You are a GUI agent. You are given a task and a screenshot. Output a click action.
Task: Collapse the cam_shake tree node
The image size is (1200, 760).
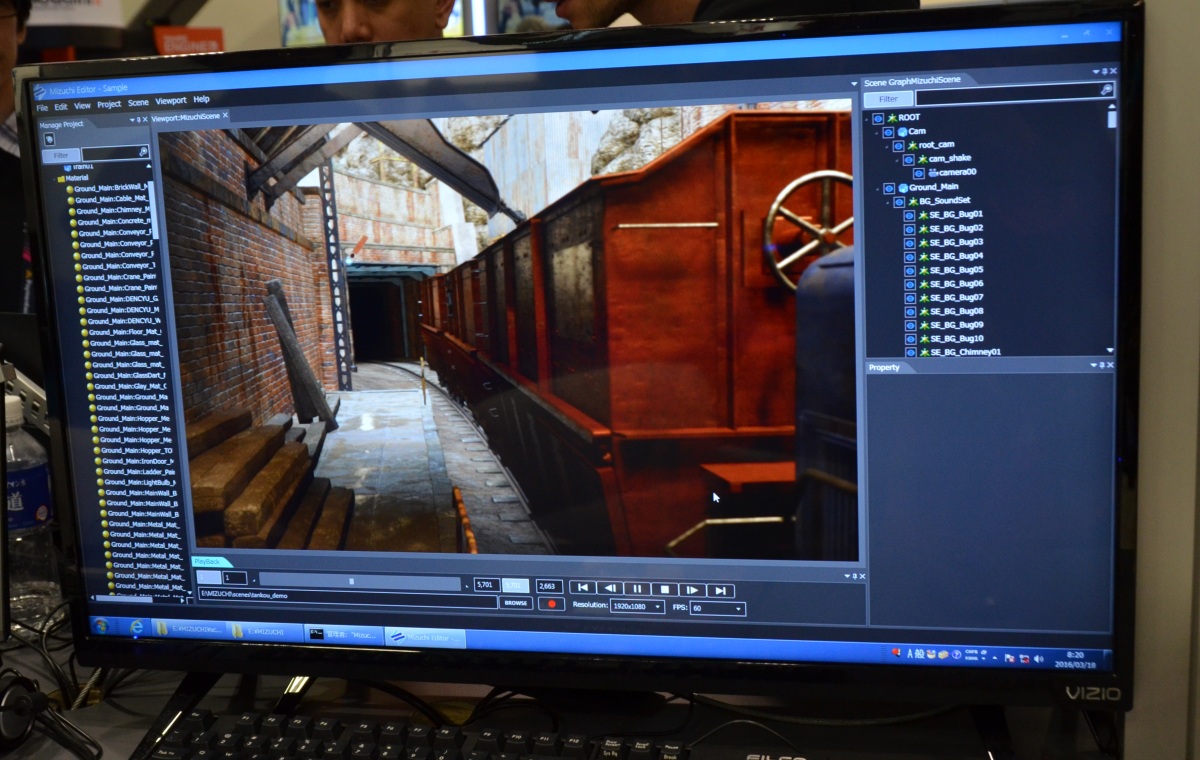coord(897,159)
